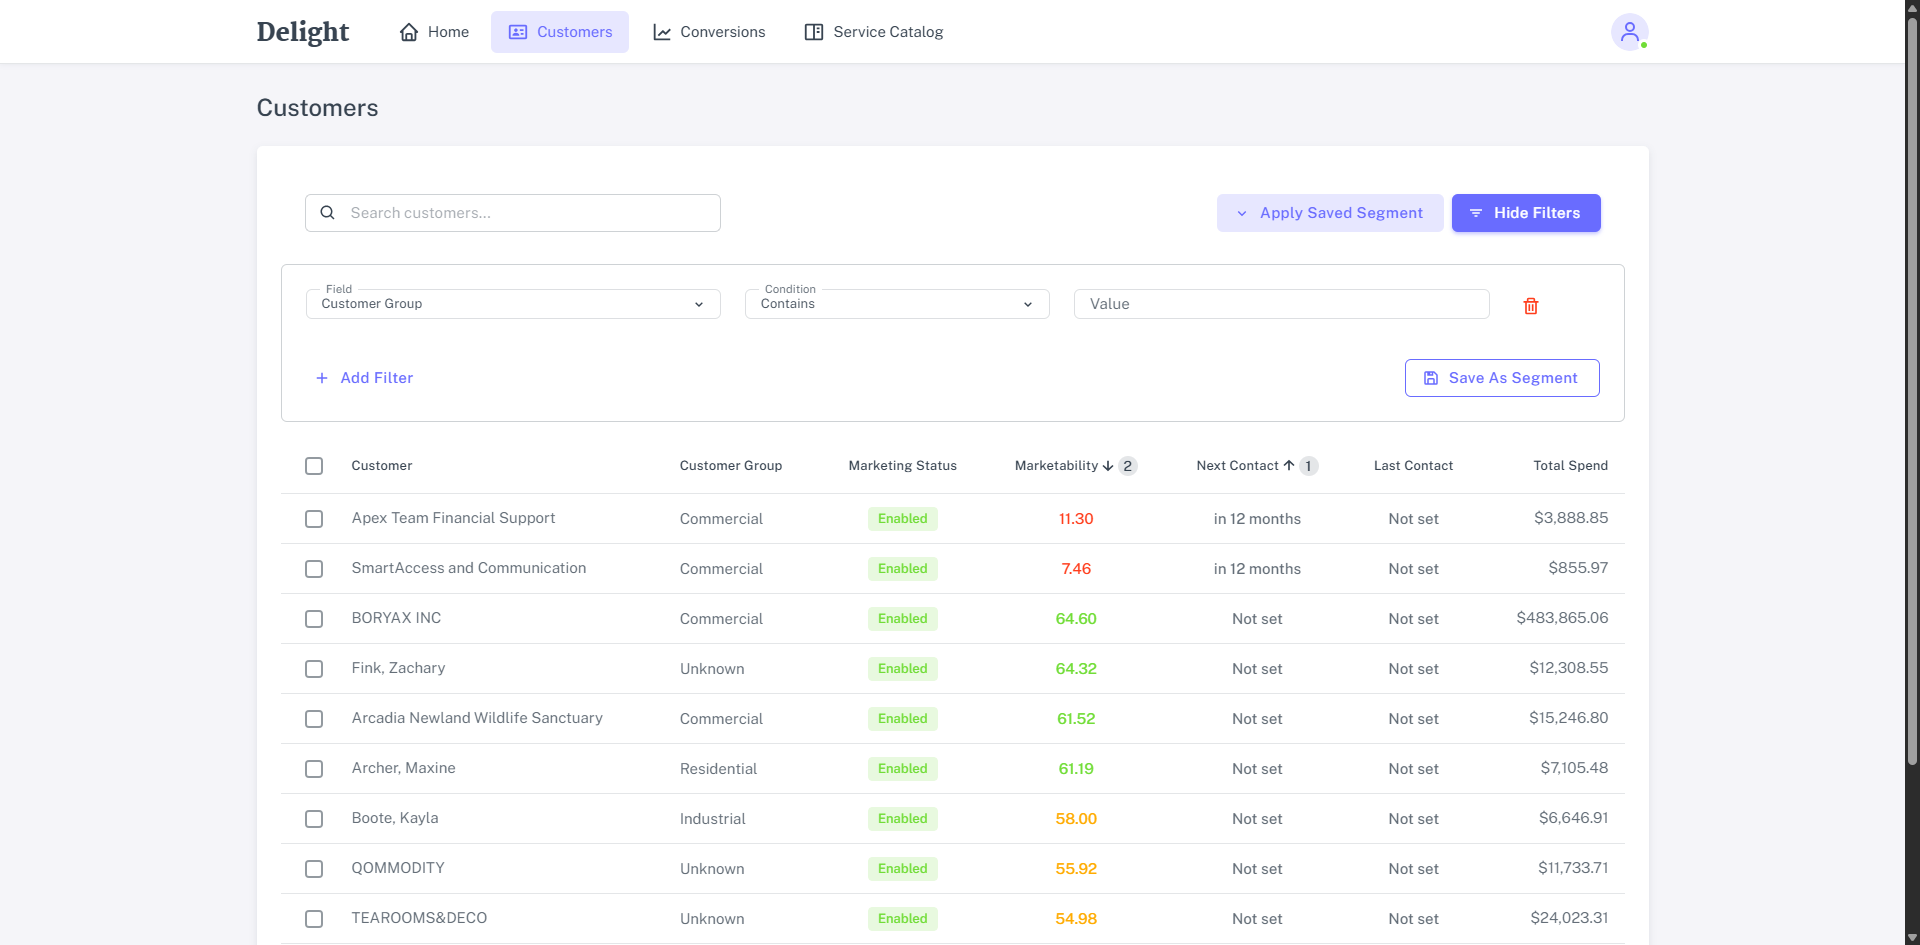Focus the filter Value input field
This screenshot has height=945, width=1920.
point(1280,304)
